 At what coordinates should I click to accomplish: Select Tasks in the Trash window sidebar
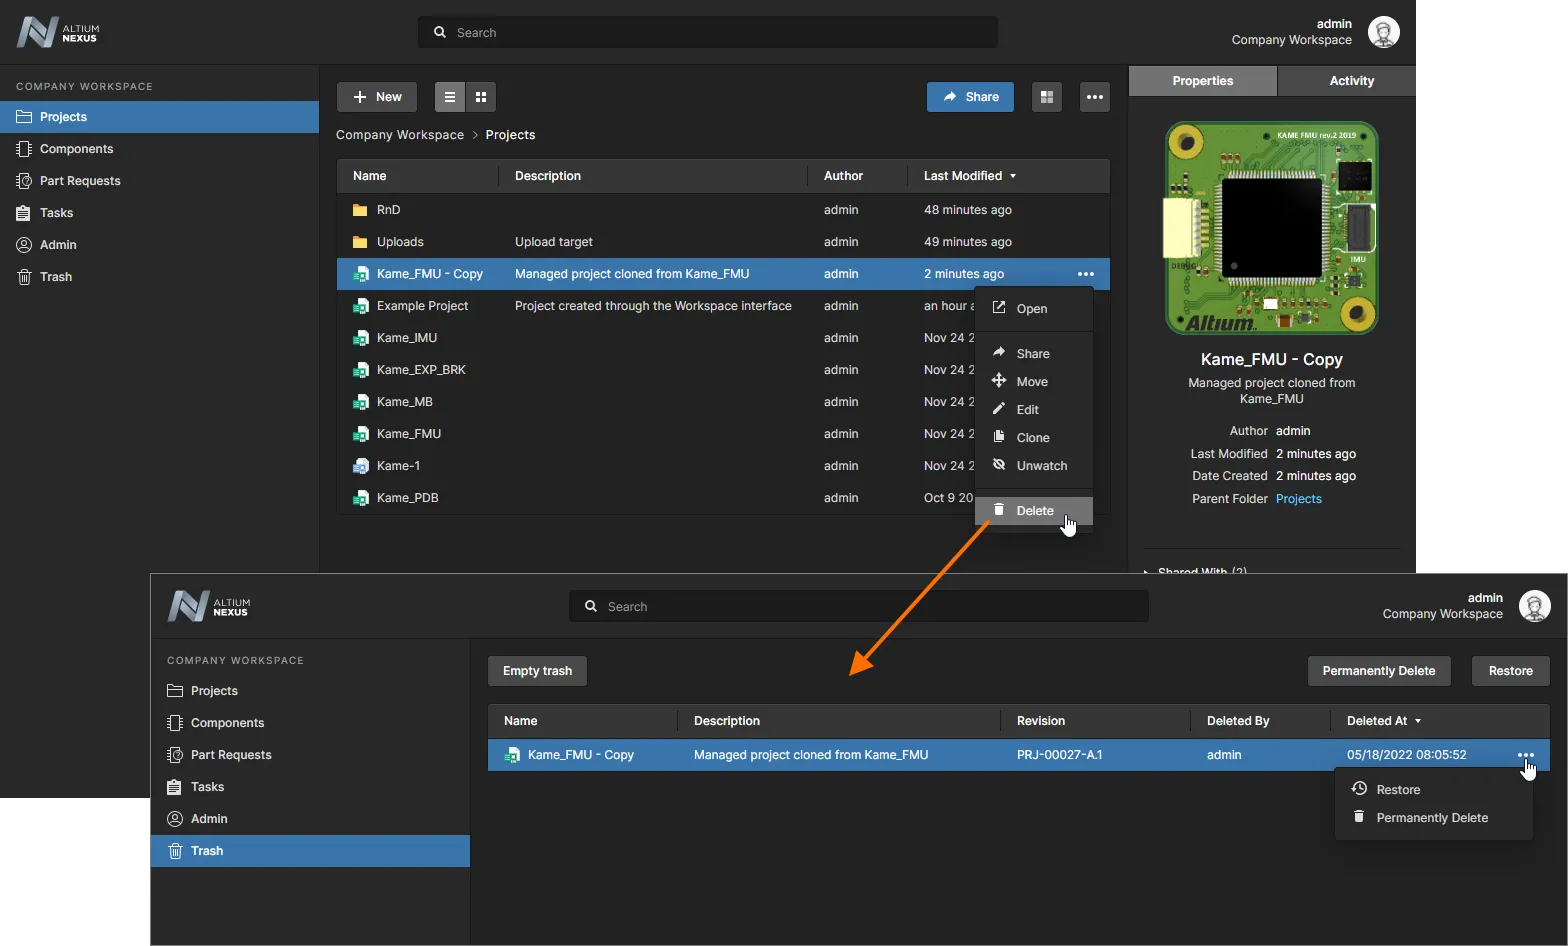310,787
